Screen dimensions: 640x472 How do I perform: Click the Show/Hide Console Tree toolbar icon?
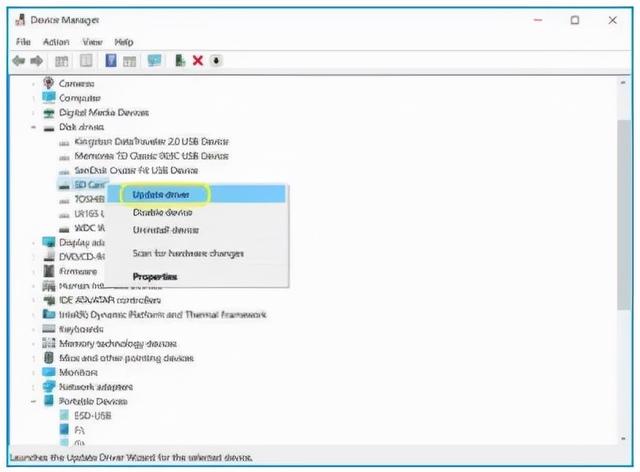point(62,61)
